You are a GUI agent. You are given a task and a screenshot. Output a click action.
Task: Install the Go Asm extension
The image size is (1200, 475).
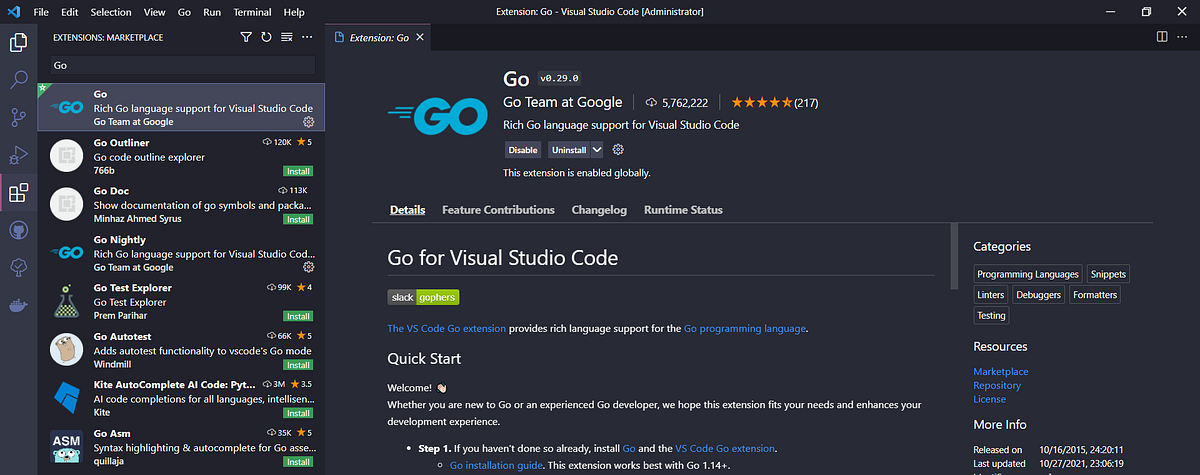(x=298, y=462)
